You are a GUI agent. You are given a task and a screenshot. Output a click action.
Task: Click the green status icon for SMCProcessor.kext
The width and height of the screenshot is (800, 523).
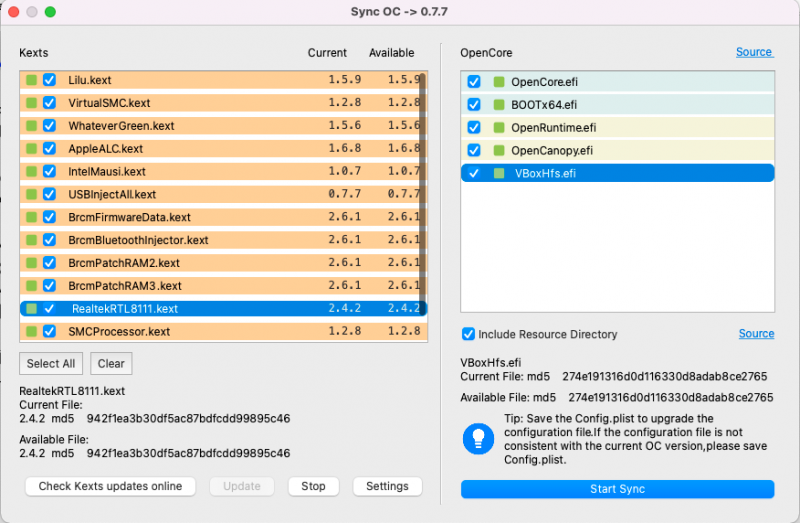(x=32, y=332)
